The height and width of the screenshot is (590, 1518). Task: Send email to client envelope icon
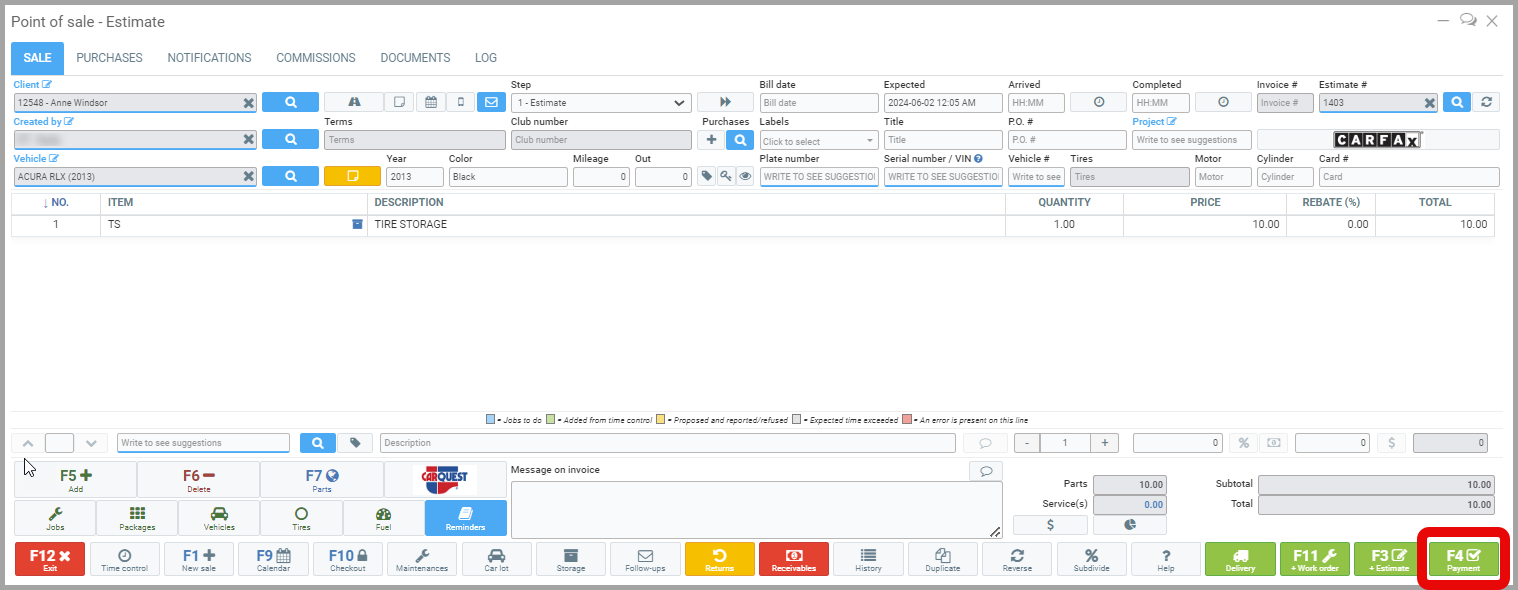490,102
